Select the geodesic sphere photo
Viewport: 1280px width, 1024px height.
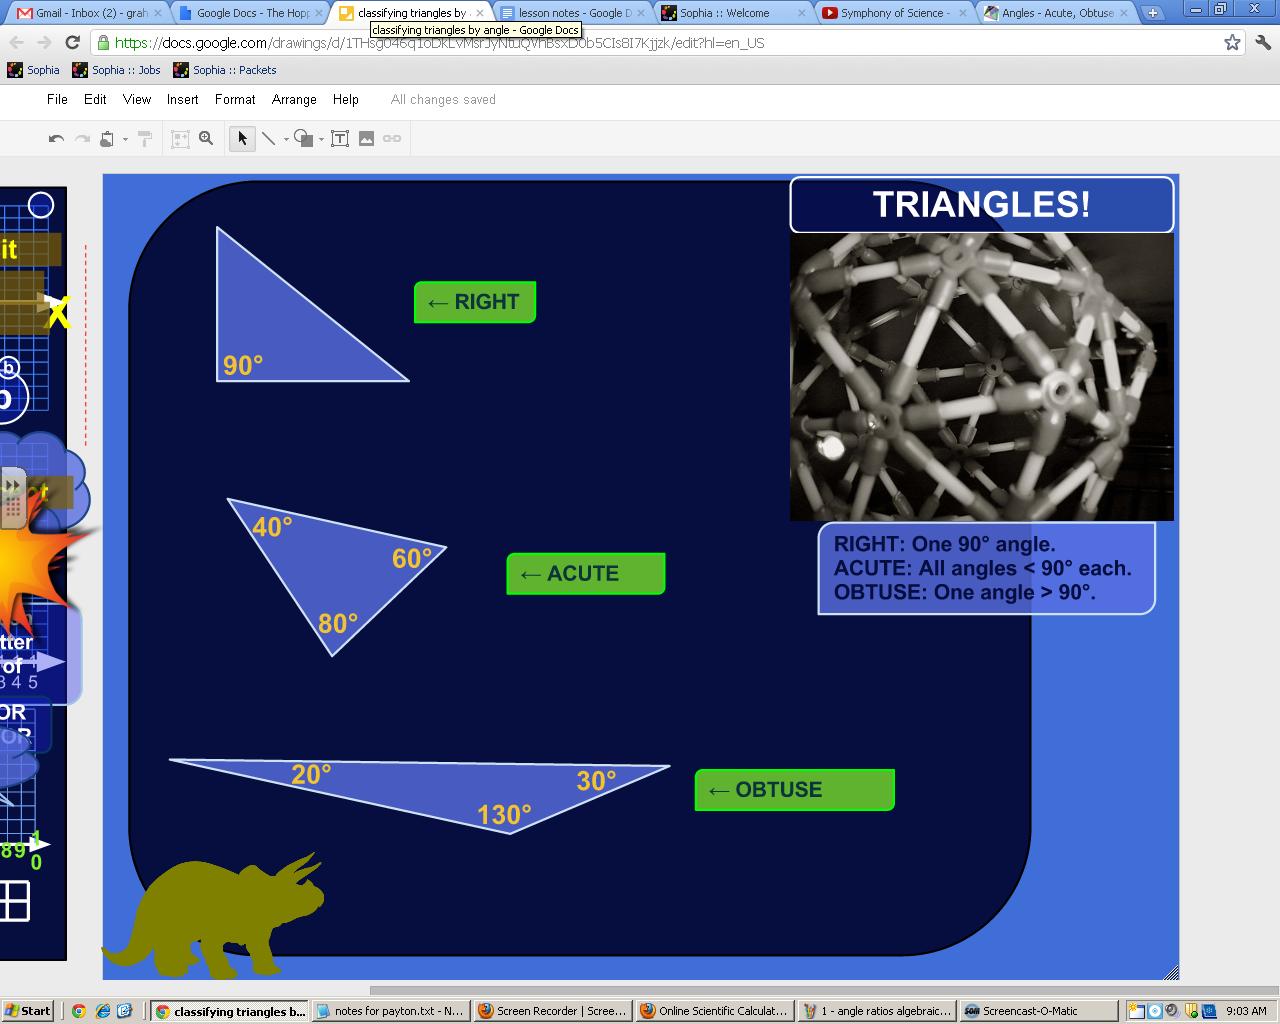(x=982, y=377)
